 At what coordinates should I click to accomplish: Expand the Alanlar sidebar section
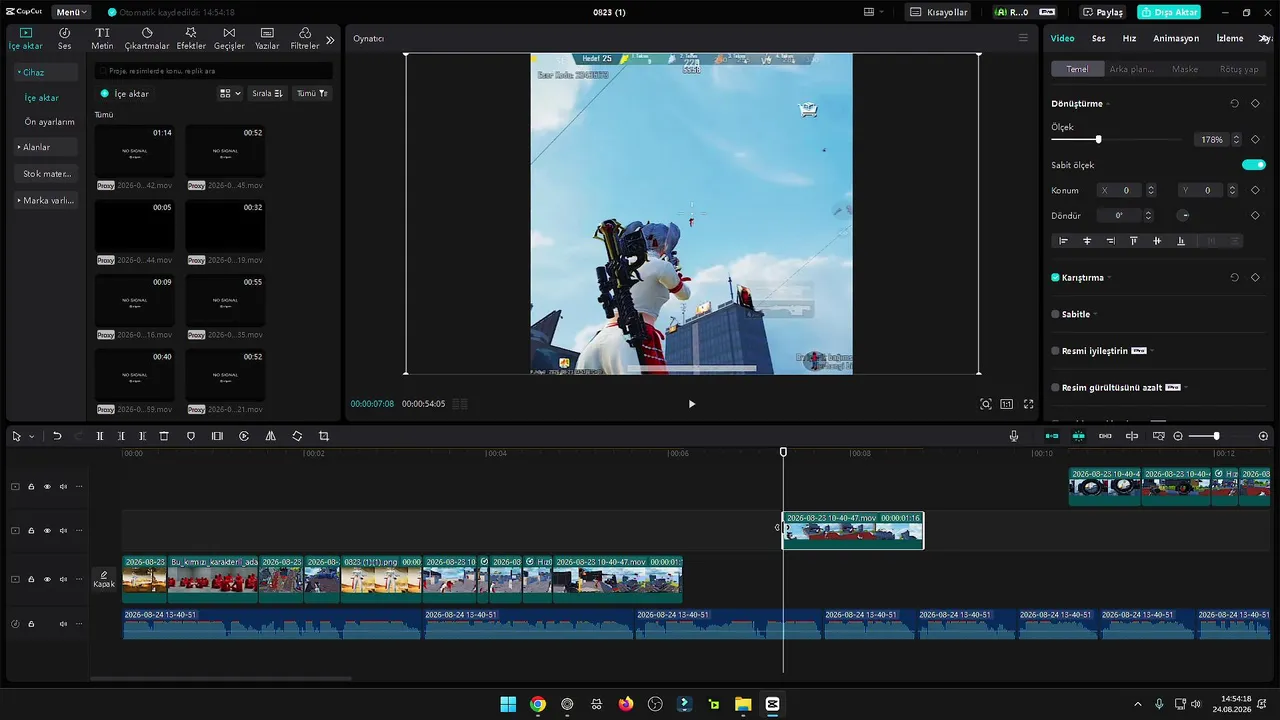point(46,147)
